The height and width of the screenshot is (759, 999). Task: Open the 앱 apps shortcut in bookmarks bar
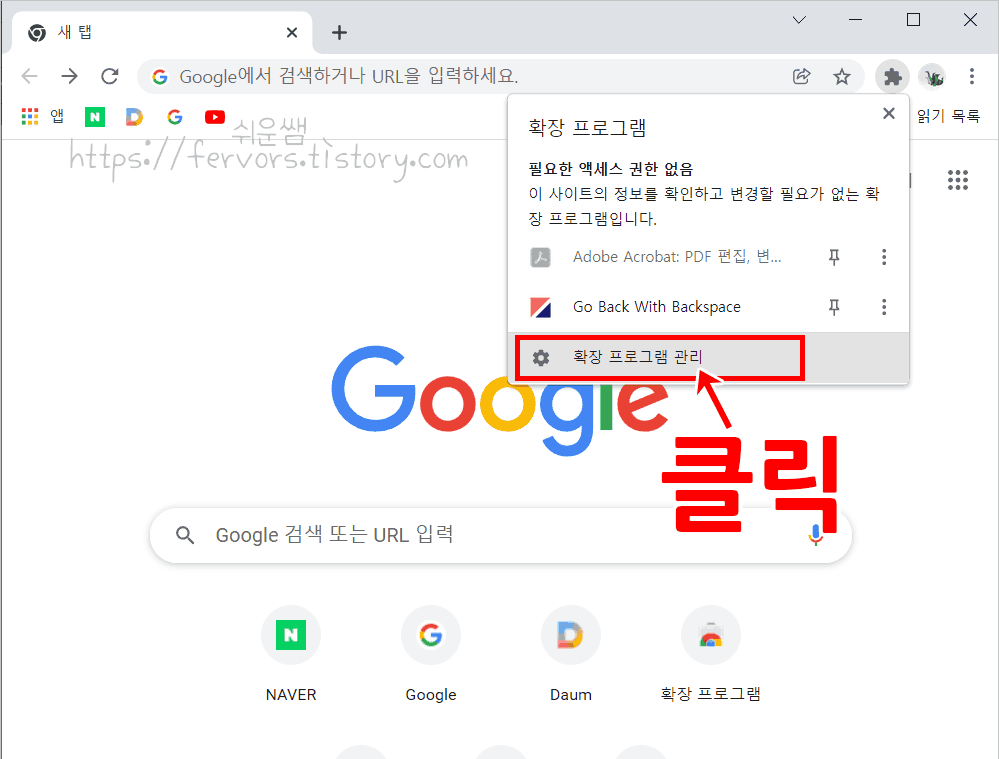point(43,117)
